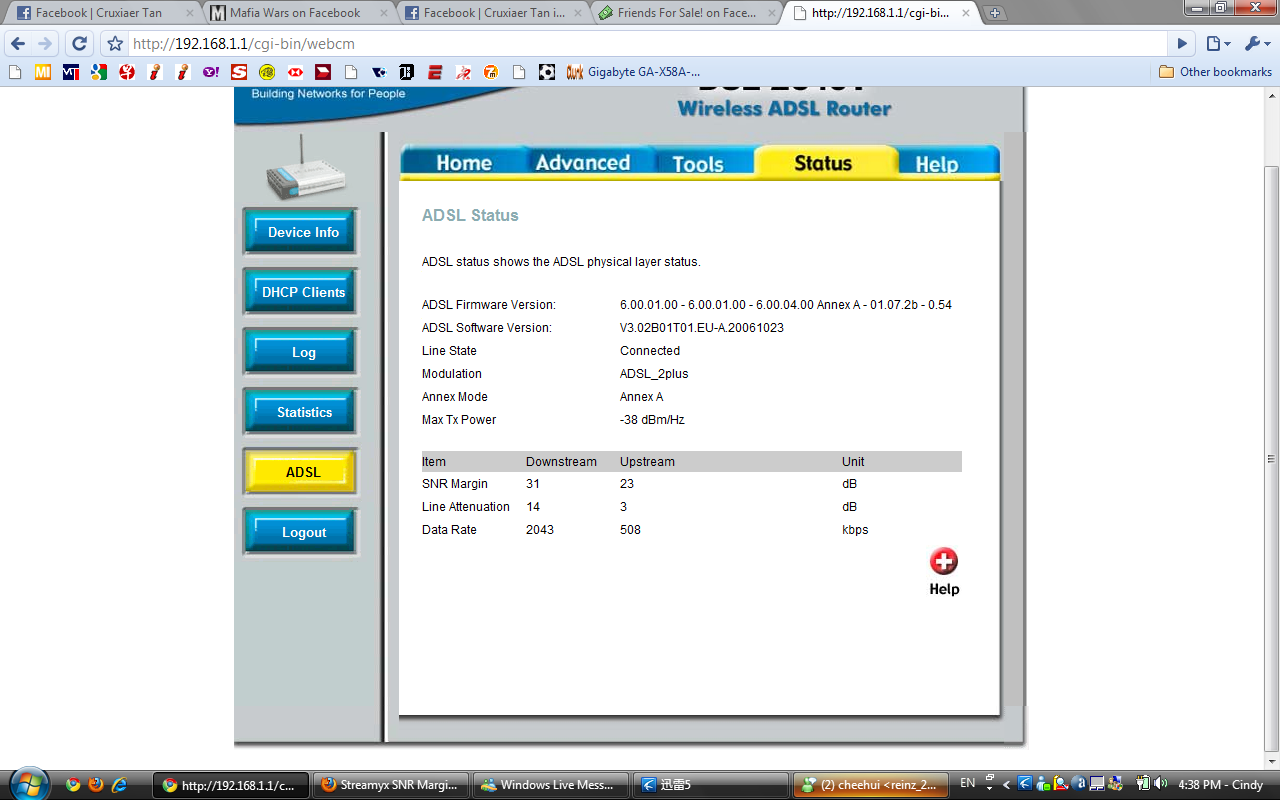Click the browser Reload button
The height and width of the screenshot is (800, 1280).
coord(80,44)
